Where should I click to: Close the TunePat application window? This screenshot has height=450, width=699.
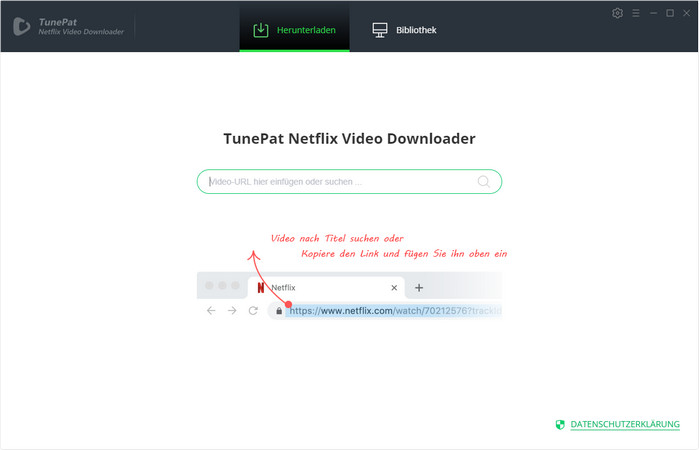point(686,13)
